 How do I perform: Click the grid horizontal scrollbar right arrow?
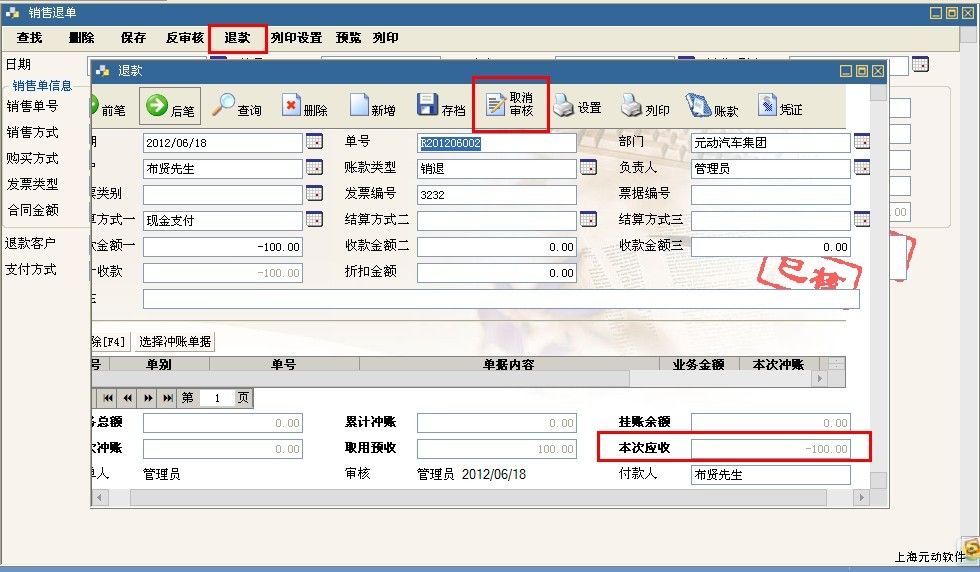click(819, 379)
